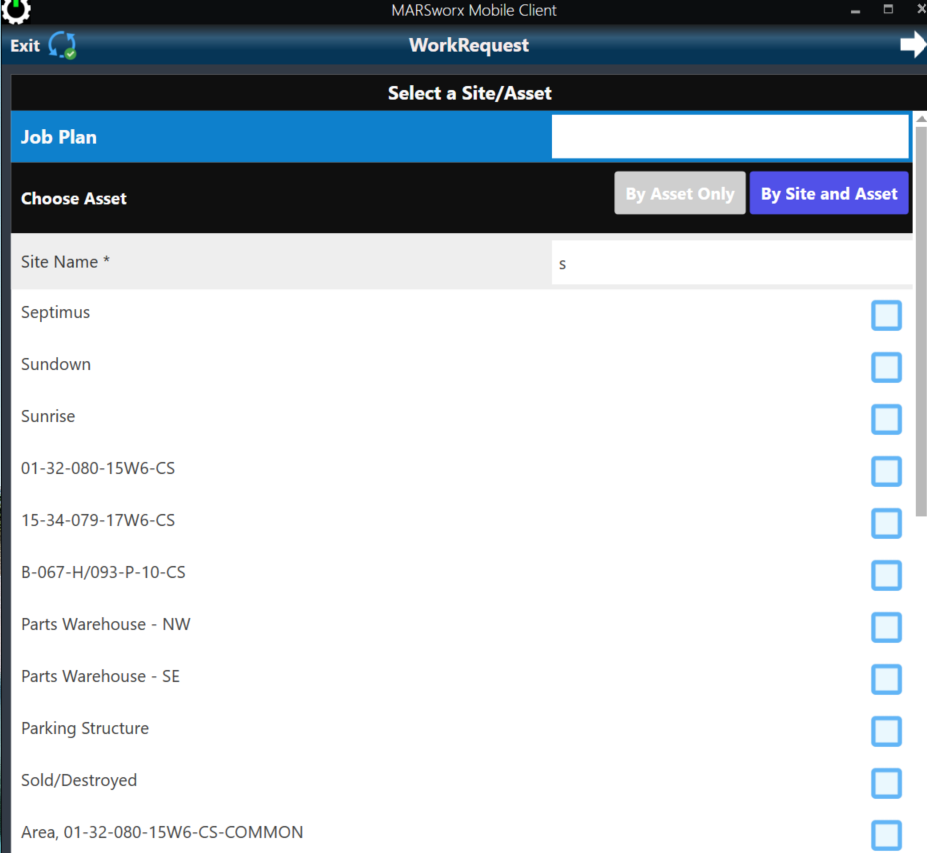Click the Sunrise site name

48,416
